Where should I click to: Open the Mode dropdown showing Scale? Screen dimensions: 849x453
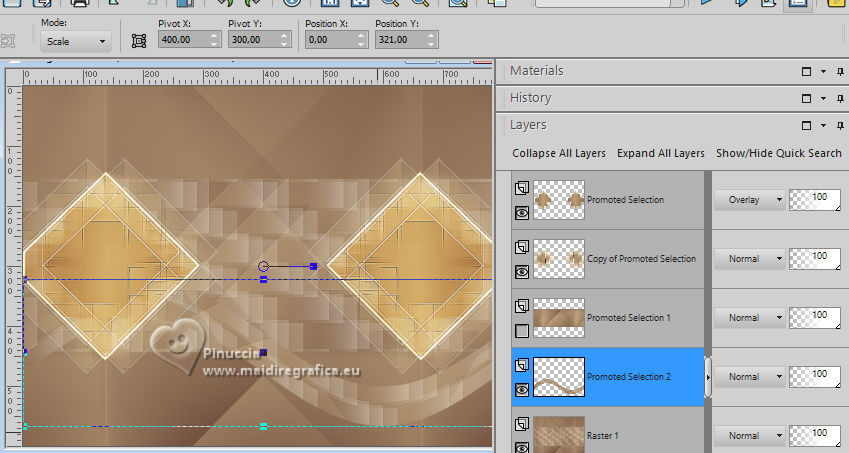pos(76,42)
